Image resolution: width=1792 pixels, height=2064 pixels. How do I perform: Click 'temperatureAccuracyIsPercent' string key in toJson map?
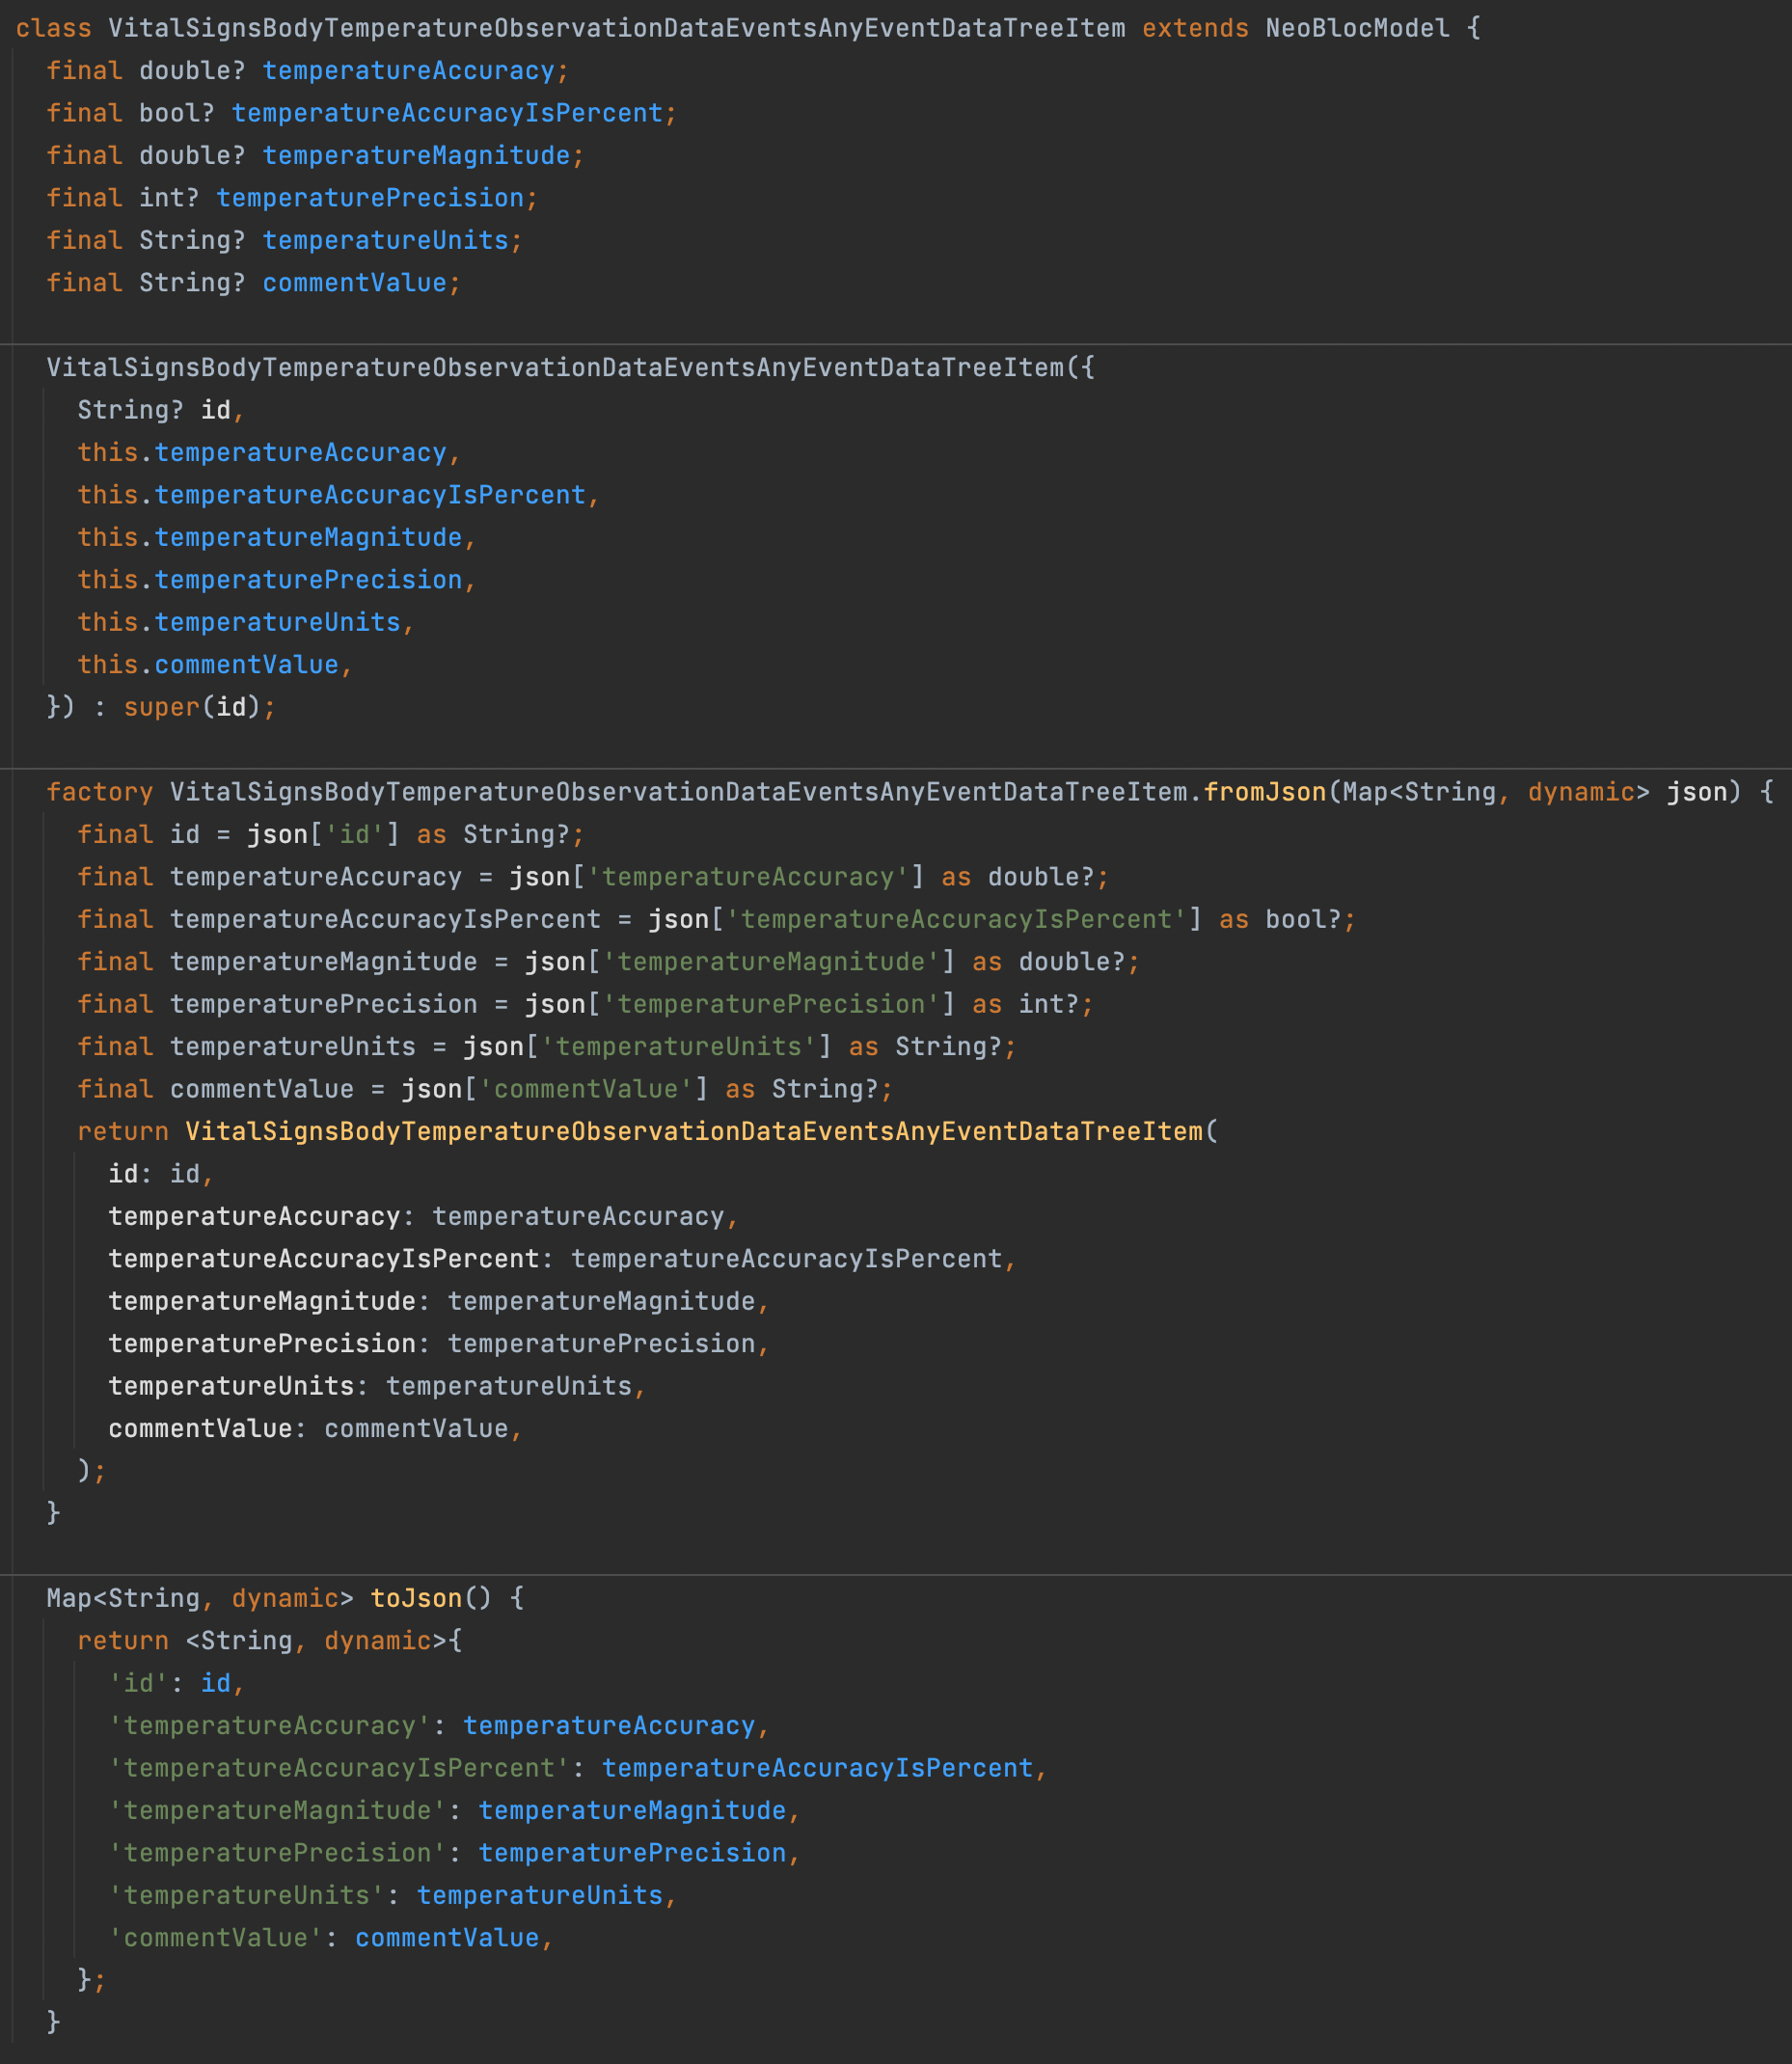click(339, 1769)
